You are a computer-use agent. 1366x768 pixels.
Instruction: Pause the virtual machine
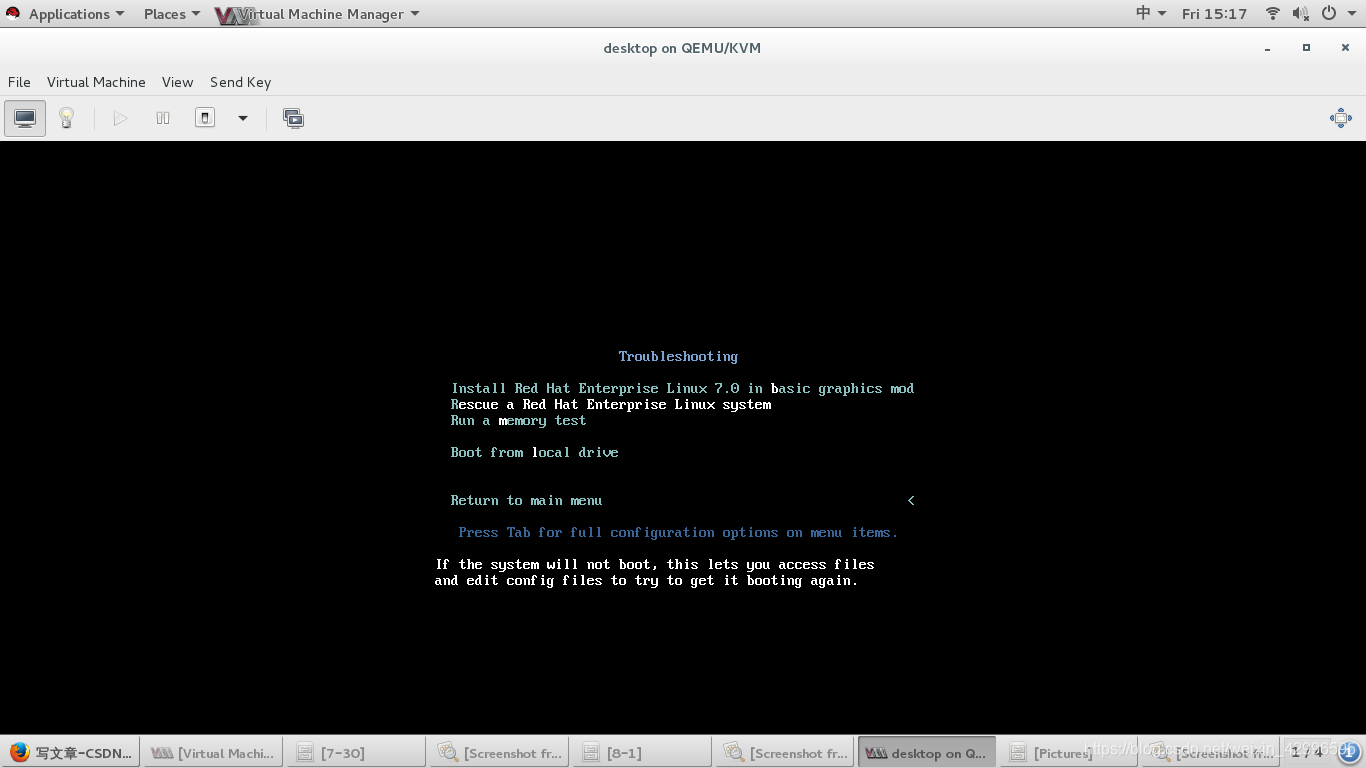click(x=163, y=118)
